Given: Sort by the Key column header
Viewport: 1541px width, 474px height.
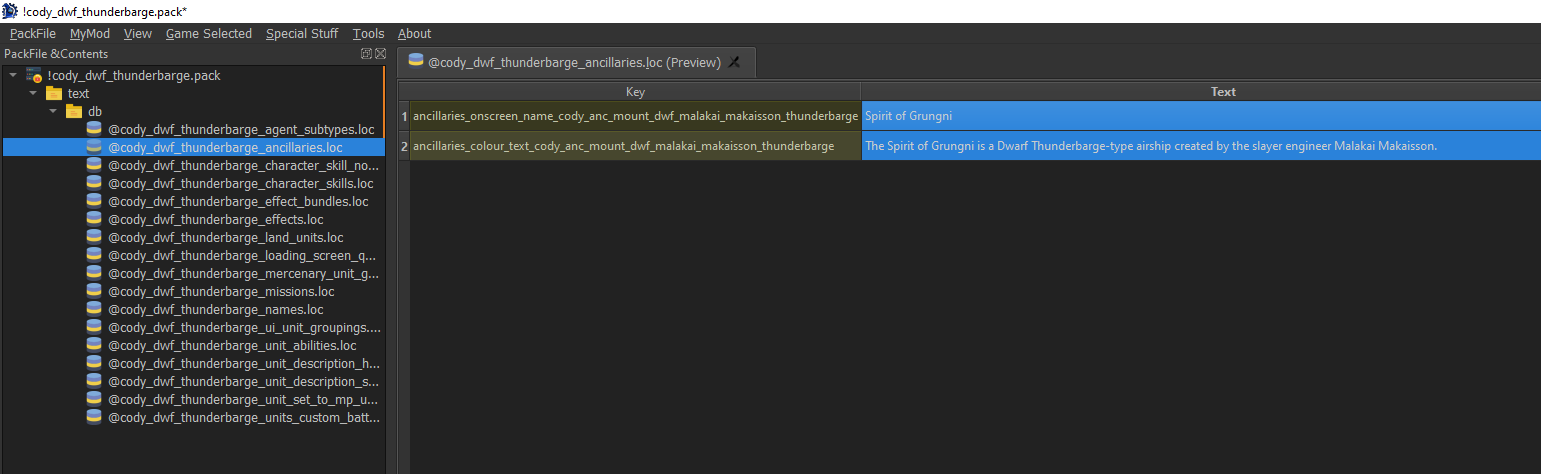Looking at the screenshot, I should [x=635, y=91].
